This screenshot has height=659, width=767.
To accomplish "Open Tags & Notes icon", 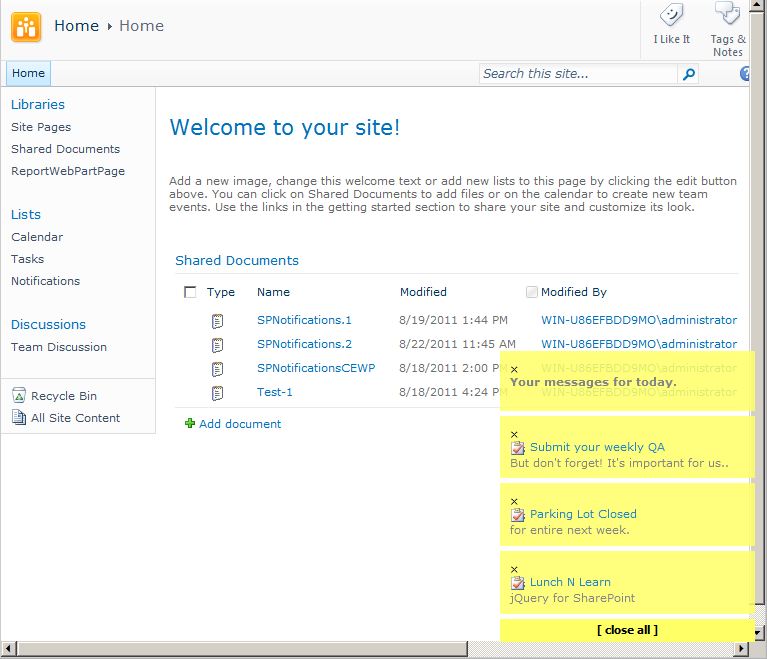I will [727, 15].
